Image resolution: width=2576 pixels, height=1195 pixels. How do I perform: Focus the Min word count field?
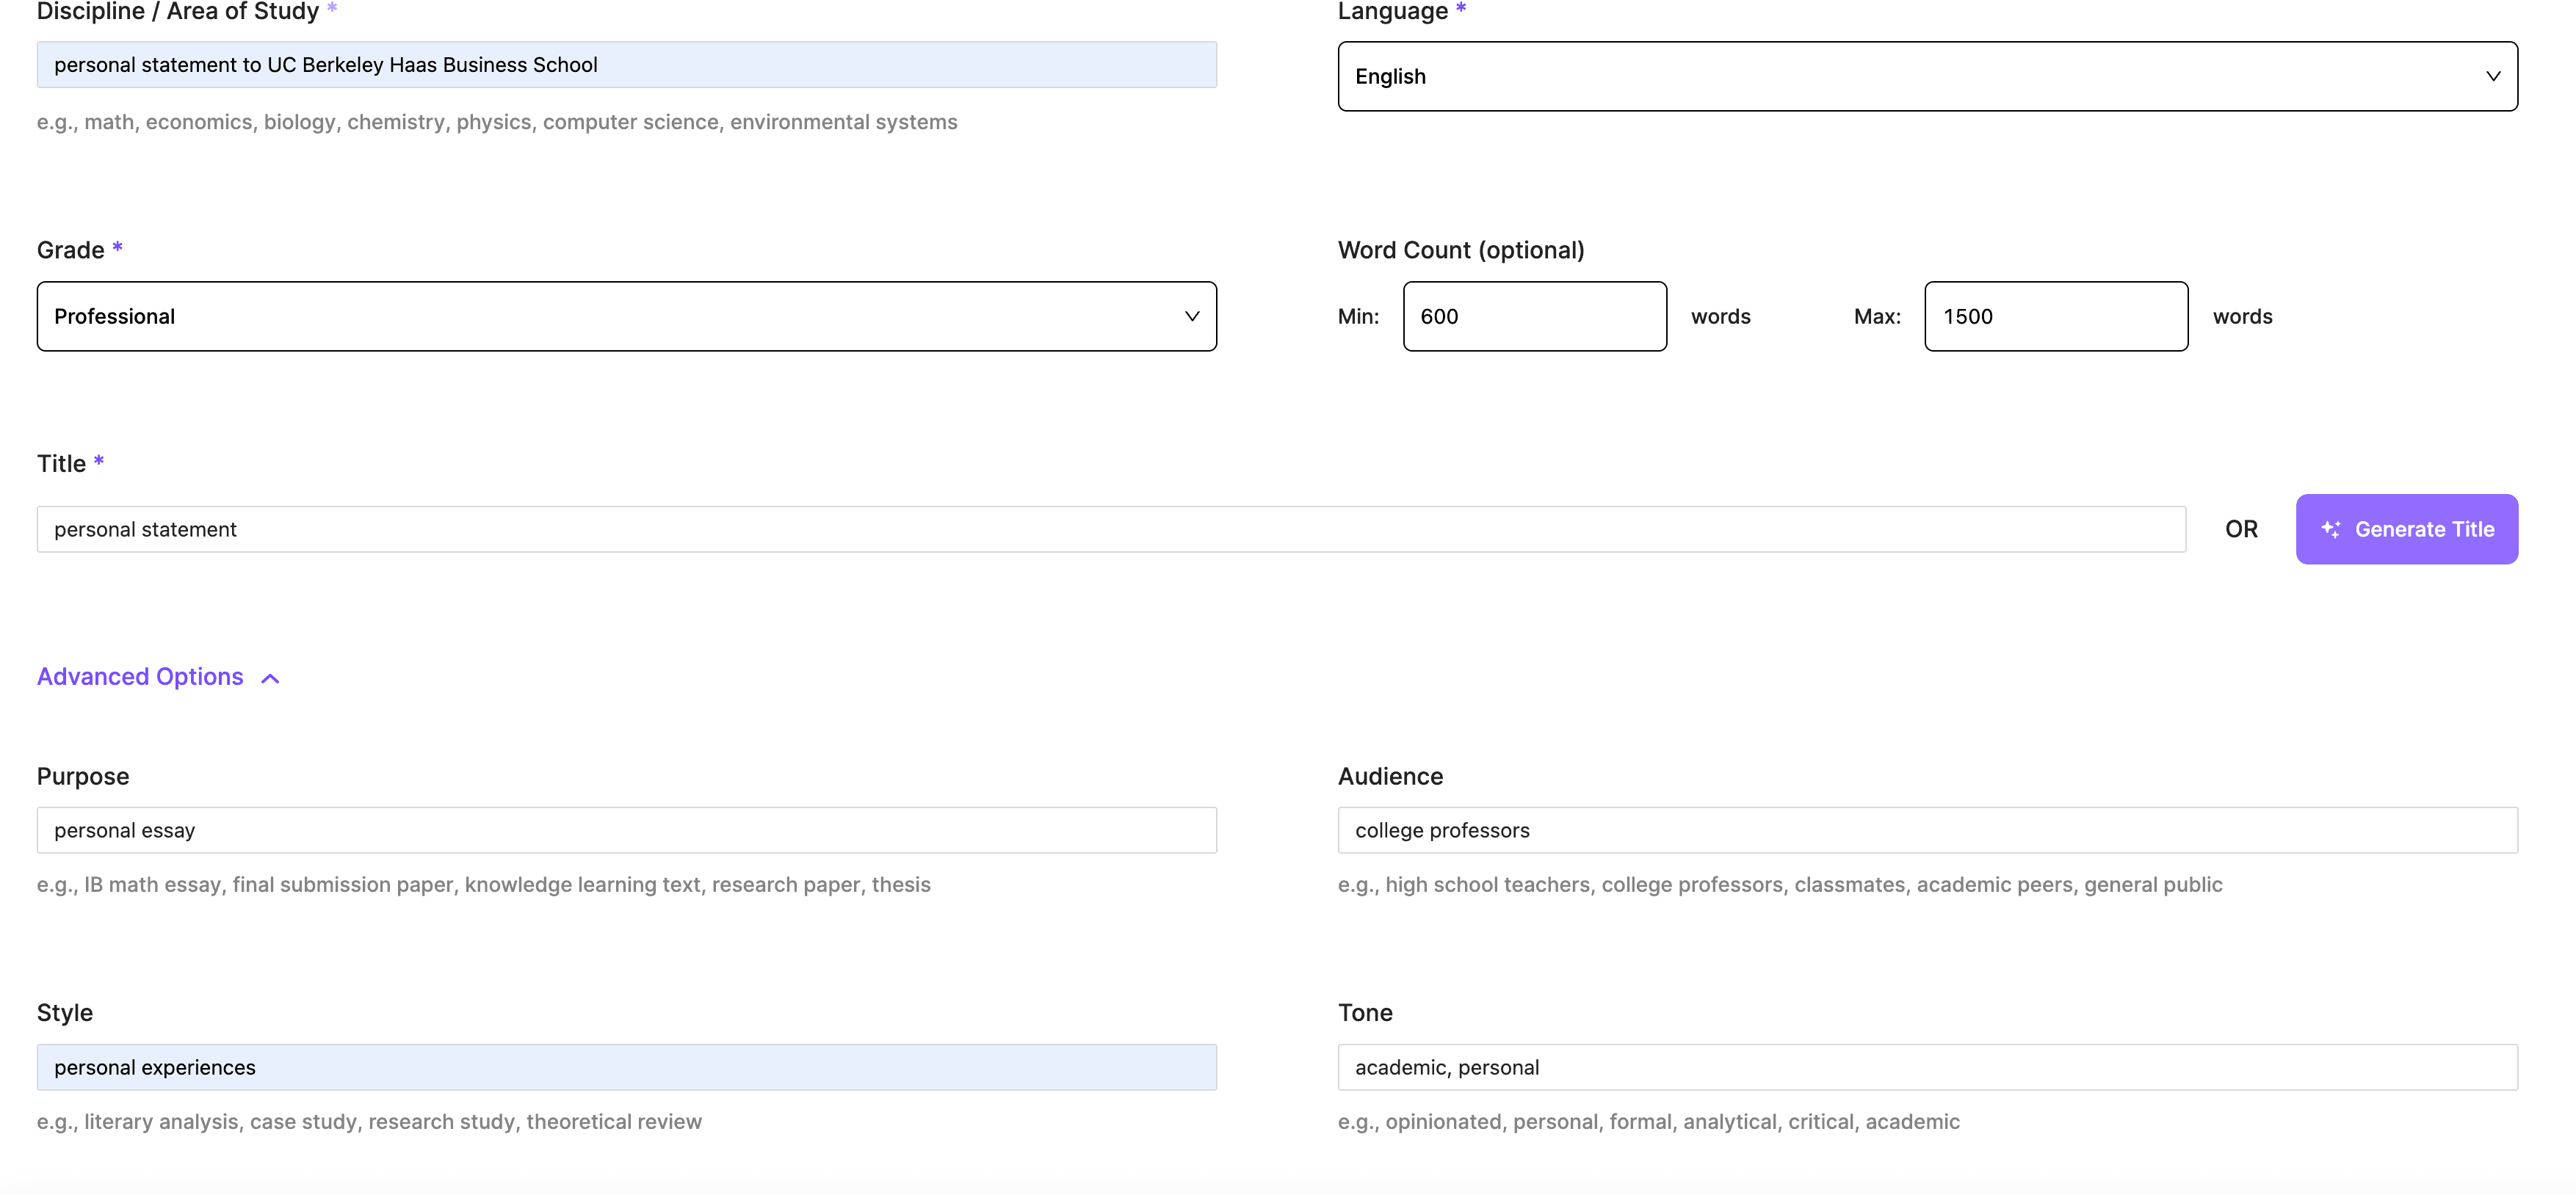tap(1534, 316)
